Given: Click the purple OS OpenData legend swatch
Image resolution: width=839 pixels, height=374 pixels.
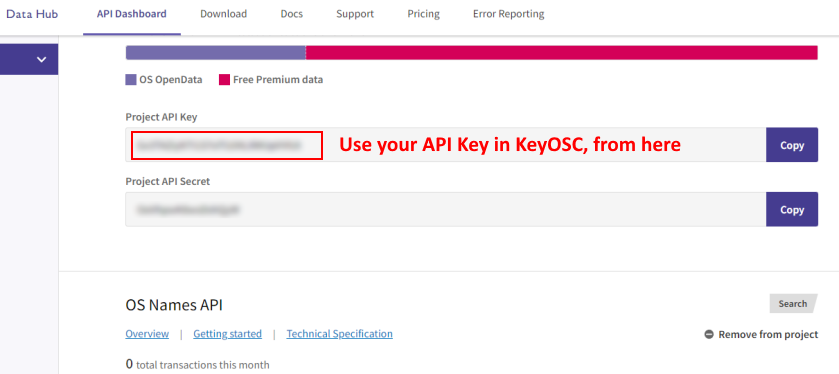Looking at the screenshot, I should [x=131, y=80].
